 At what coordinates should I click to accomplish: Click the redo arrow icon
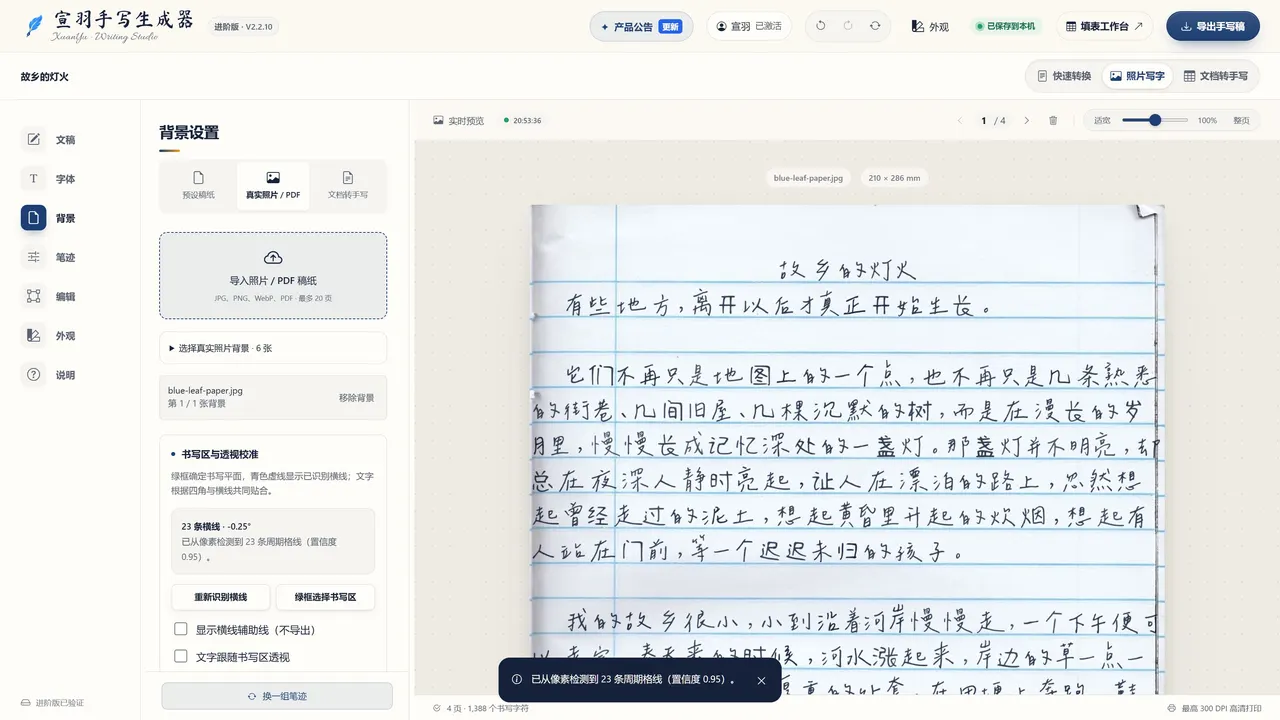click(x=848, y=26)
